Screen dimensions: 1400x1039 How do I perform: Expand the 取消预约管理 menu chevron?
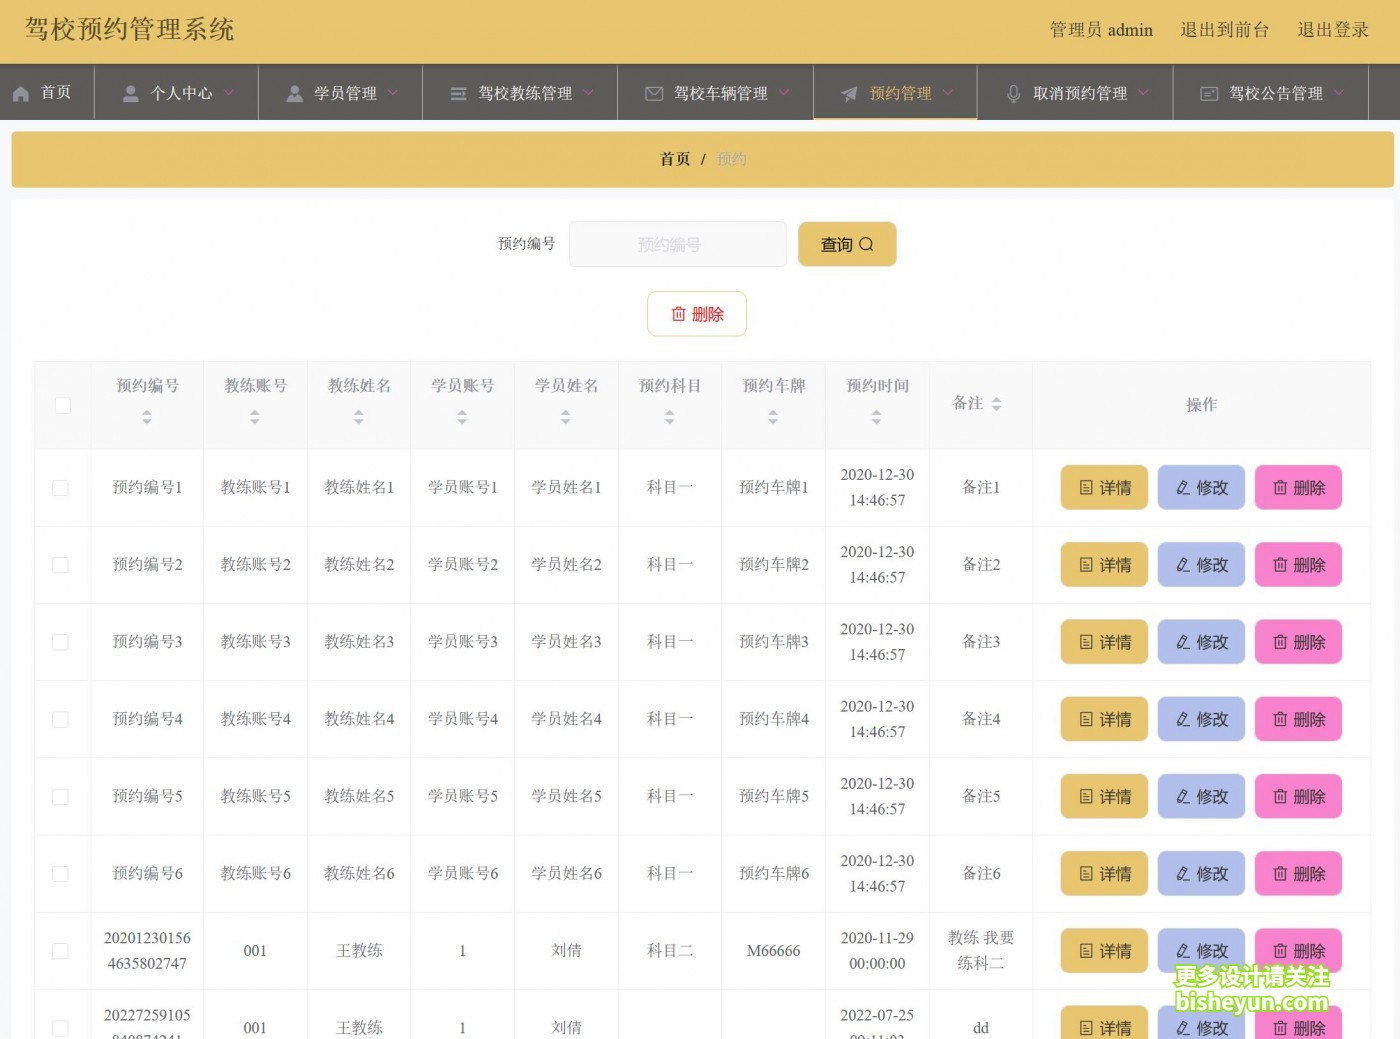click(x=1143, y=92)
